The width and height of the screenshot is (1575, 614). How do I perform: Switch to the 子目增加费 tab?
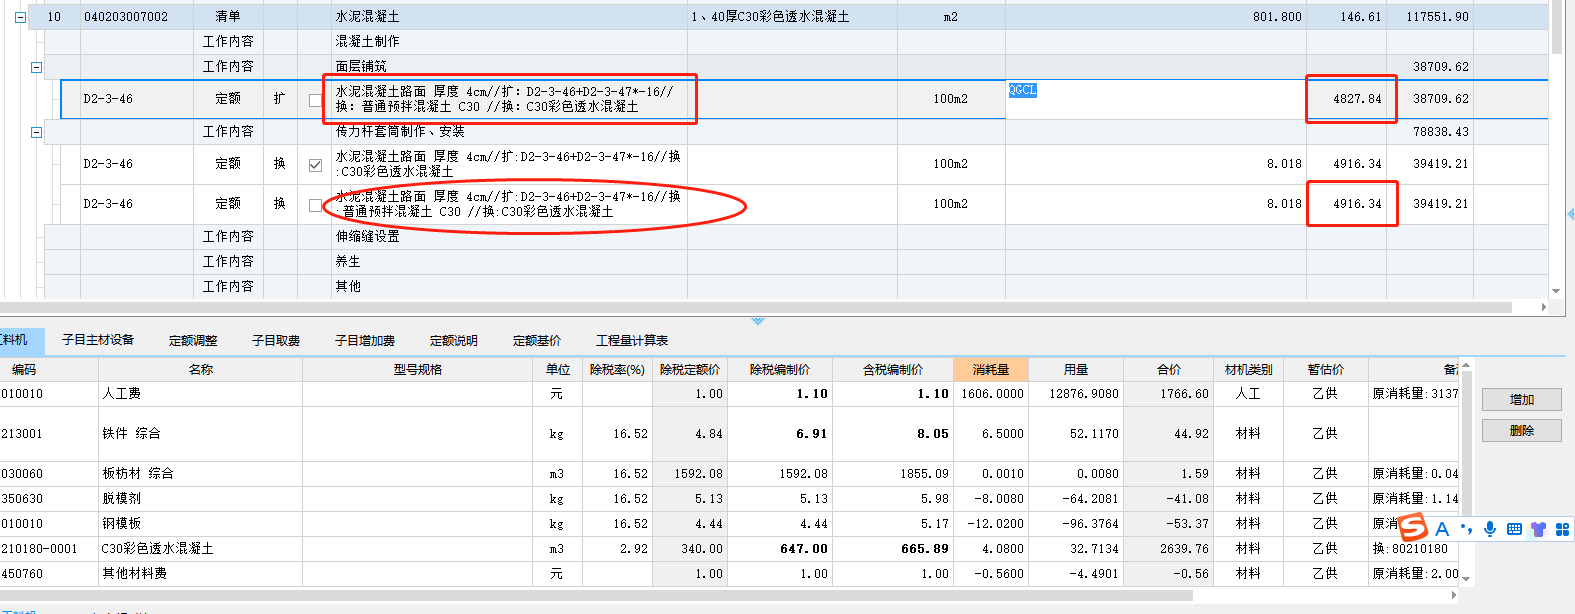click(365, 340)
